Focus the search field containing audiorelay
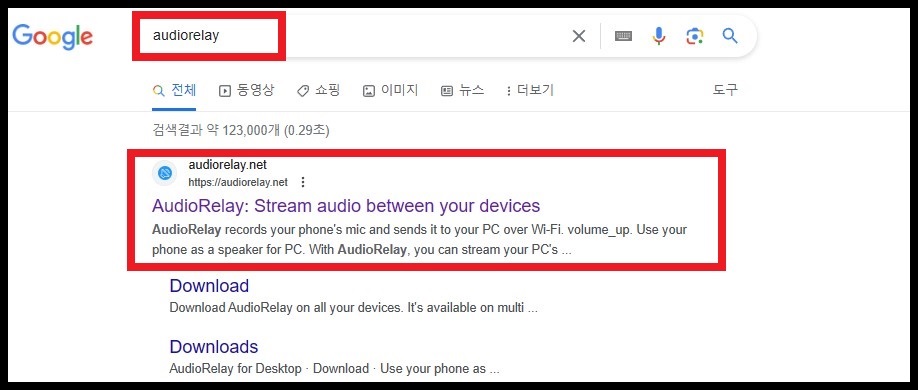Viewport: 918px width, 390px height. click(x=351, y=36)
